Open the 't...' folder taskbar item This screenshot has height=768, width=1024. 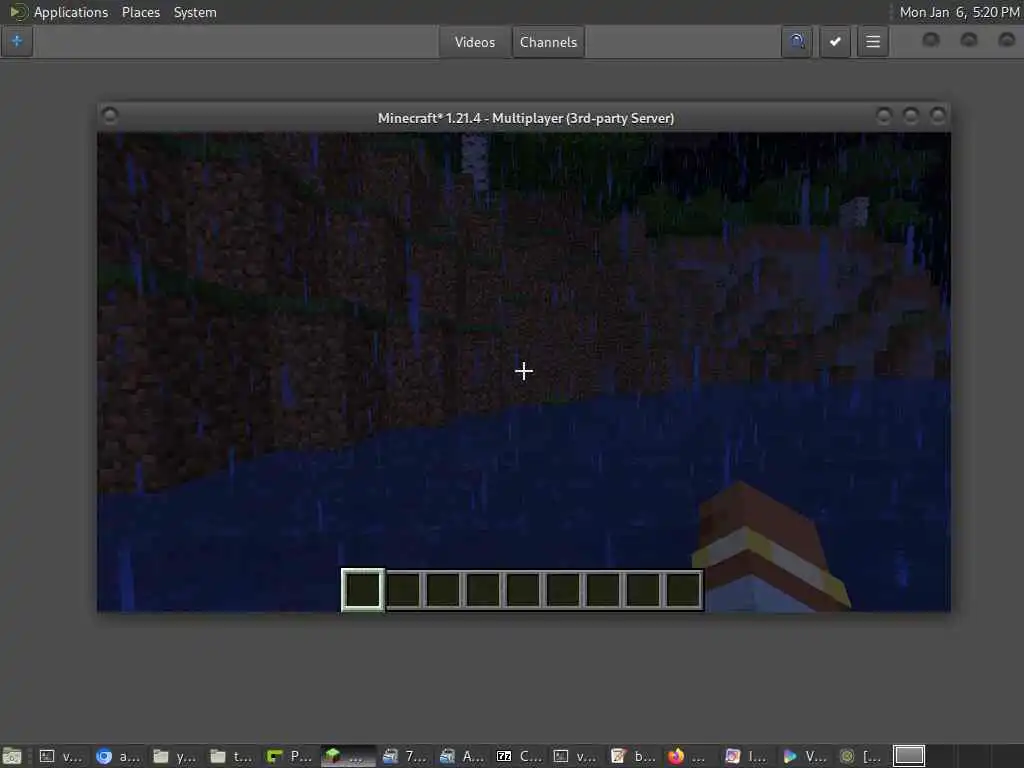pos(232,756)
